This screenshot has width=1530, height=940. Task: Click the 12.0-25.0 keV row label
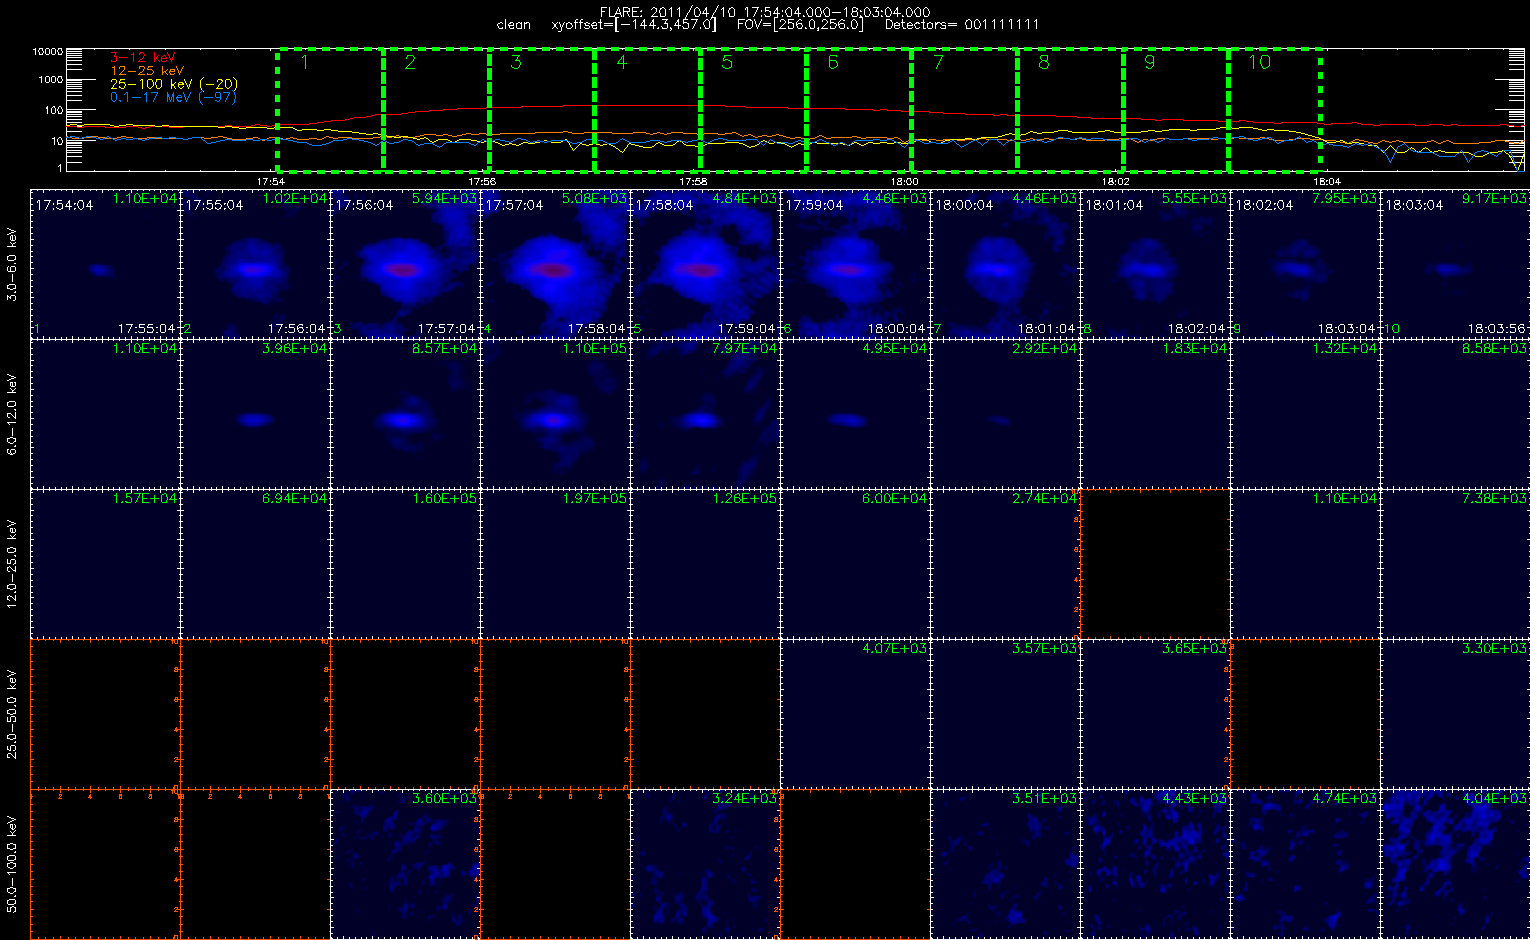click(x=12, y=564)
